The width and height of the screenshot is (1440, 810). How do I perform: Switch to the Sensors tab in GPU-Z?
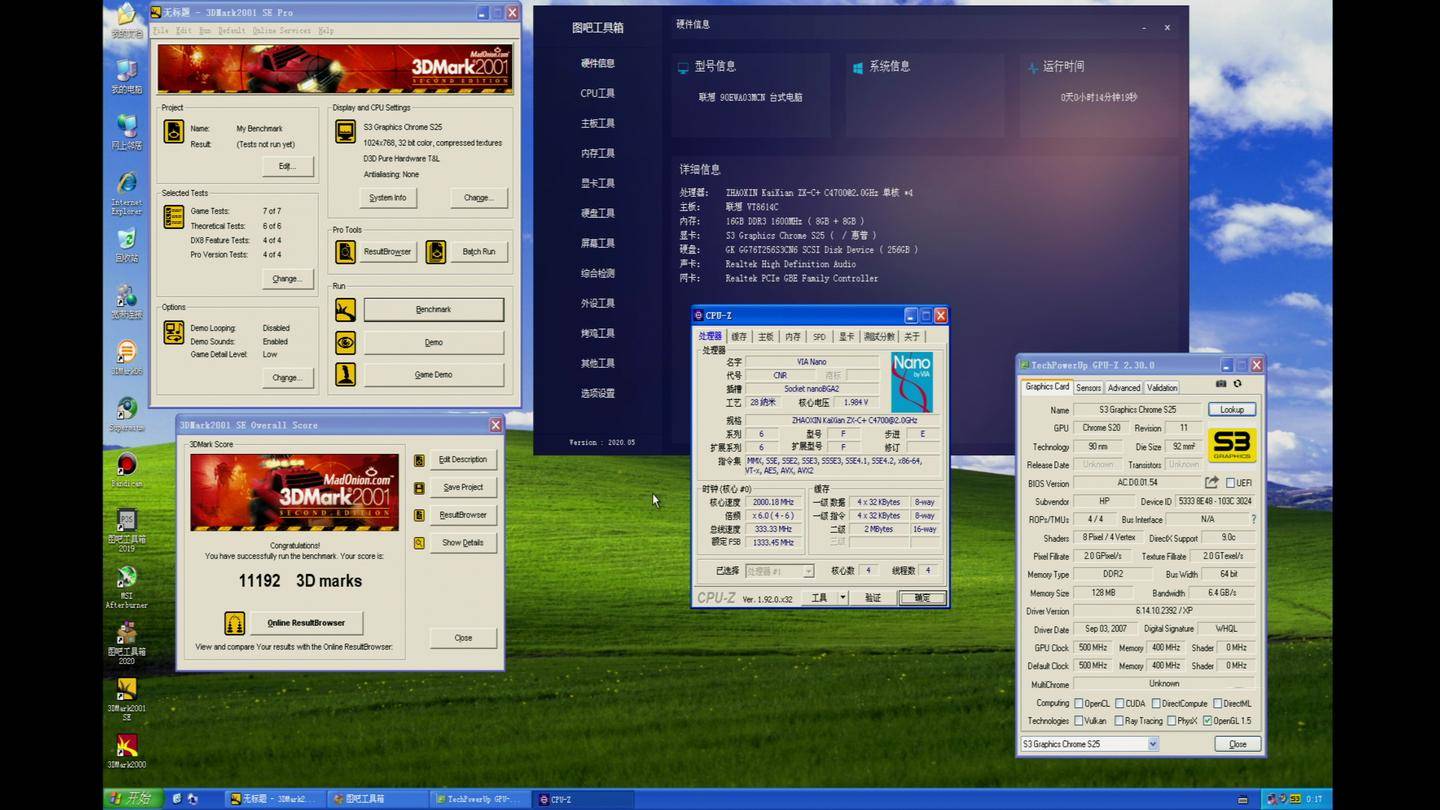[x=1088, y=388]
